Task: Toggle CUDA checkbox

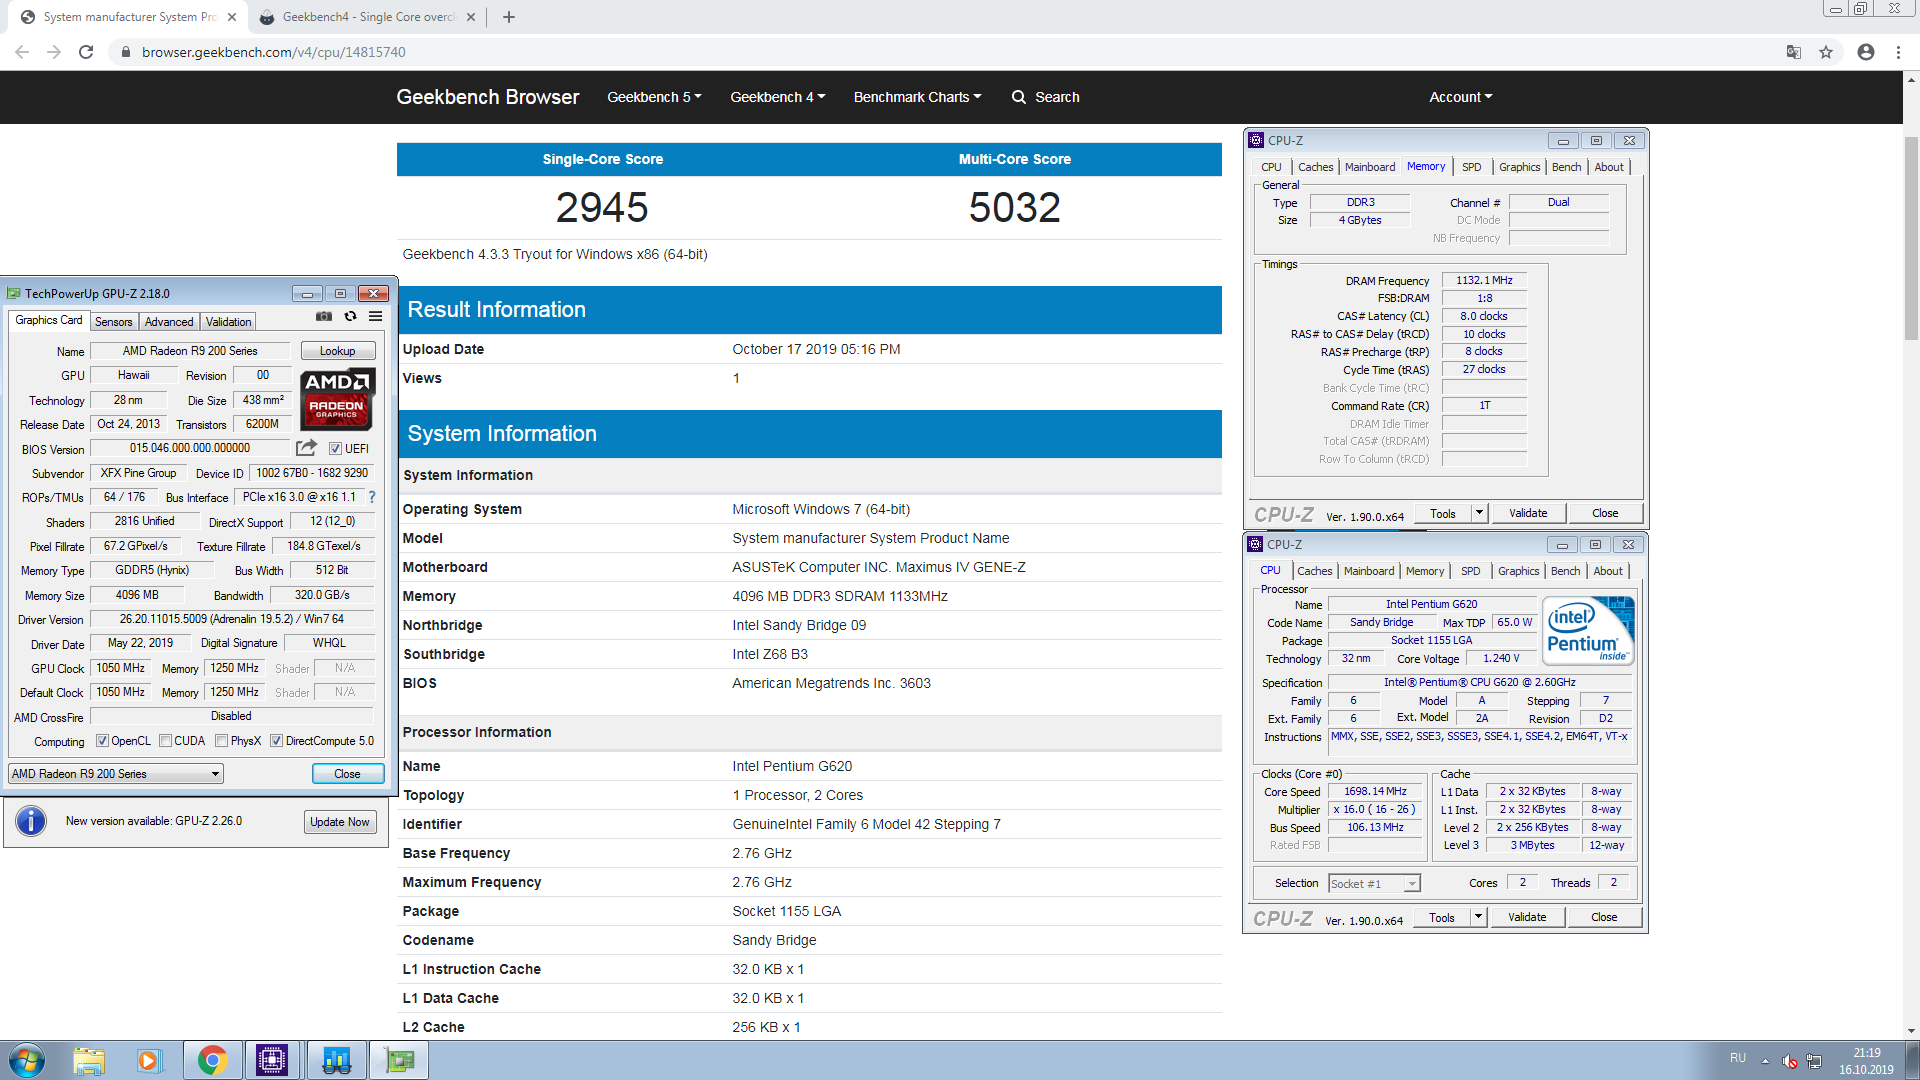Action: tap(165, 741)
